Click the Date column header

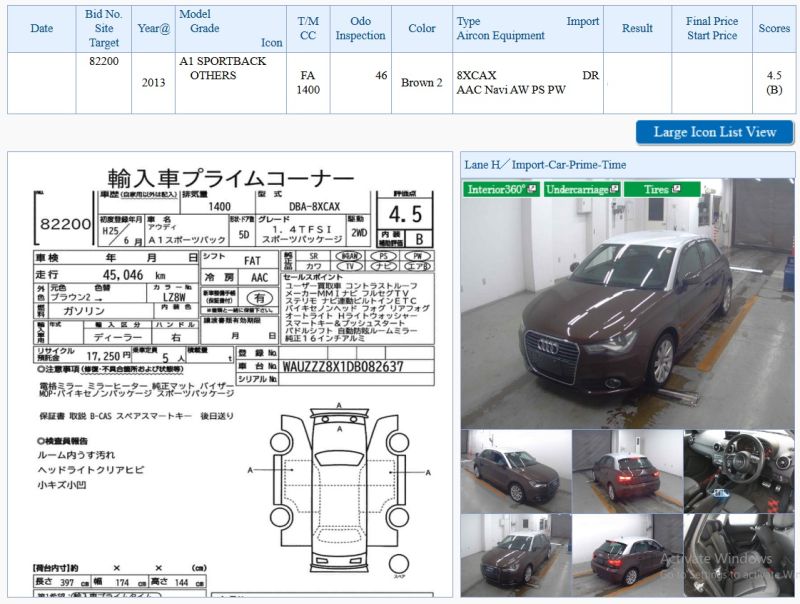[41, 29]
